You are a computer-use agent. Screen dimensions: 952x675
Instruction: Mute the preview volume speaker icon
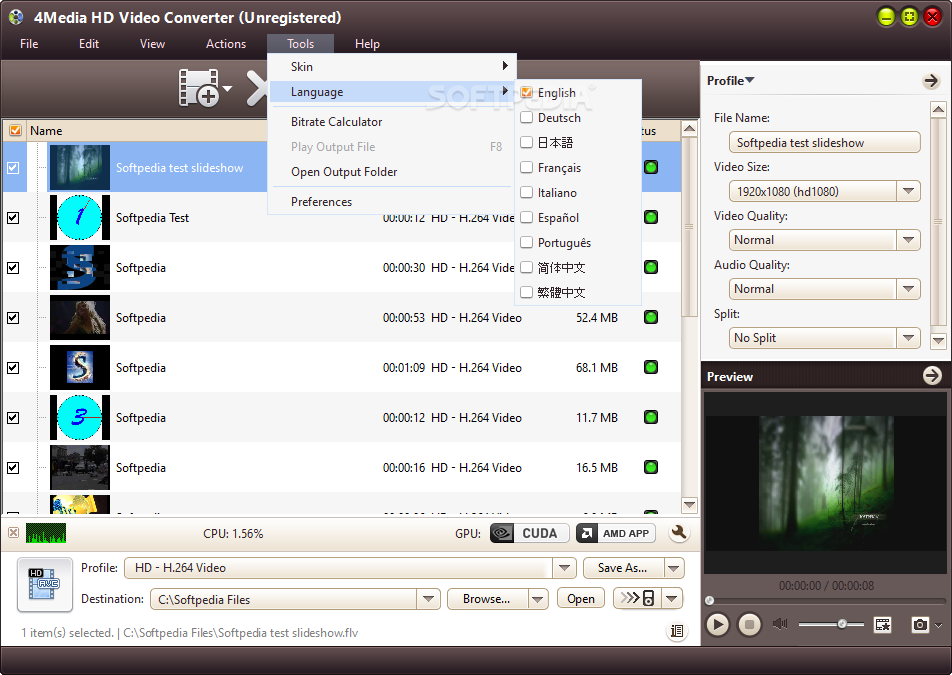point(780,624)
